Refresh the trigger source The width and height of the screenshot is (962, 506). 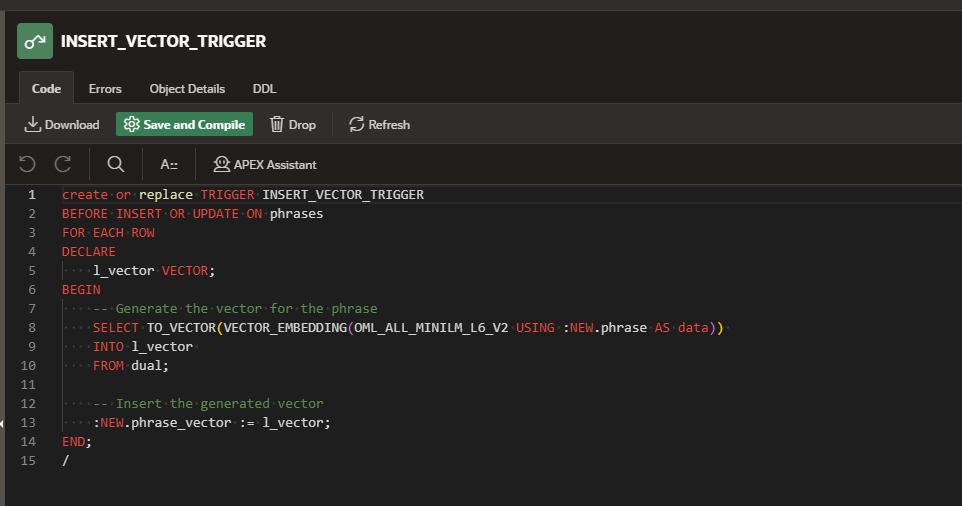tap(379, 124)
